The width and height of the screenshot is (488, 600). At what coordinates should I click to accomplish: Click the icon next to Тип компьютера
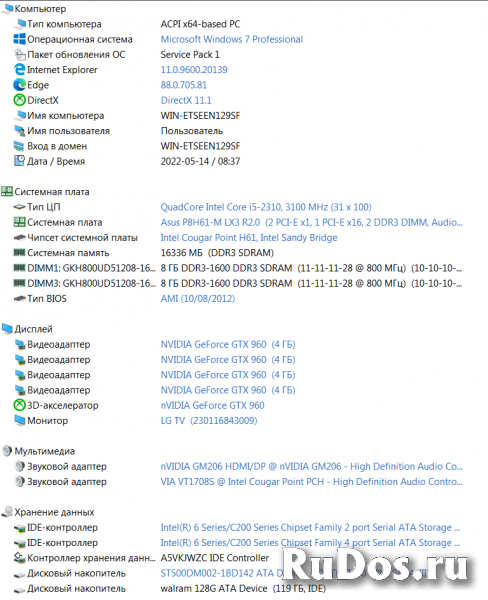tap(20, 24)
